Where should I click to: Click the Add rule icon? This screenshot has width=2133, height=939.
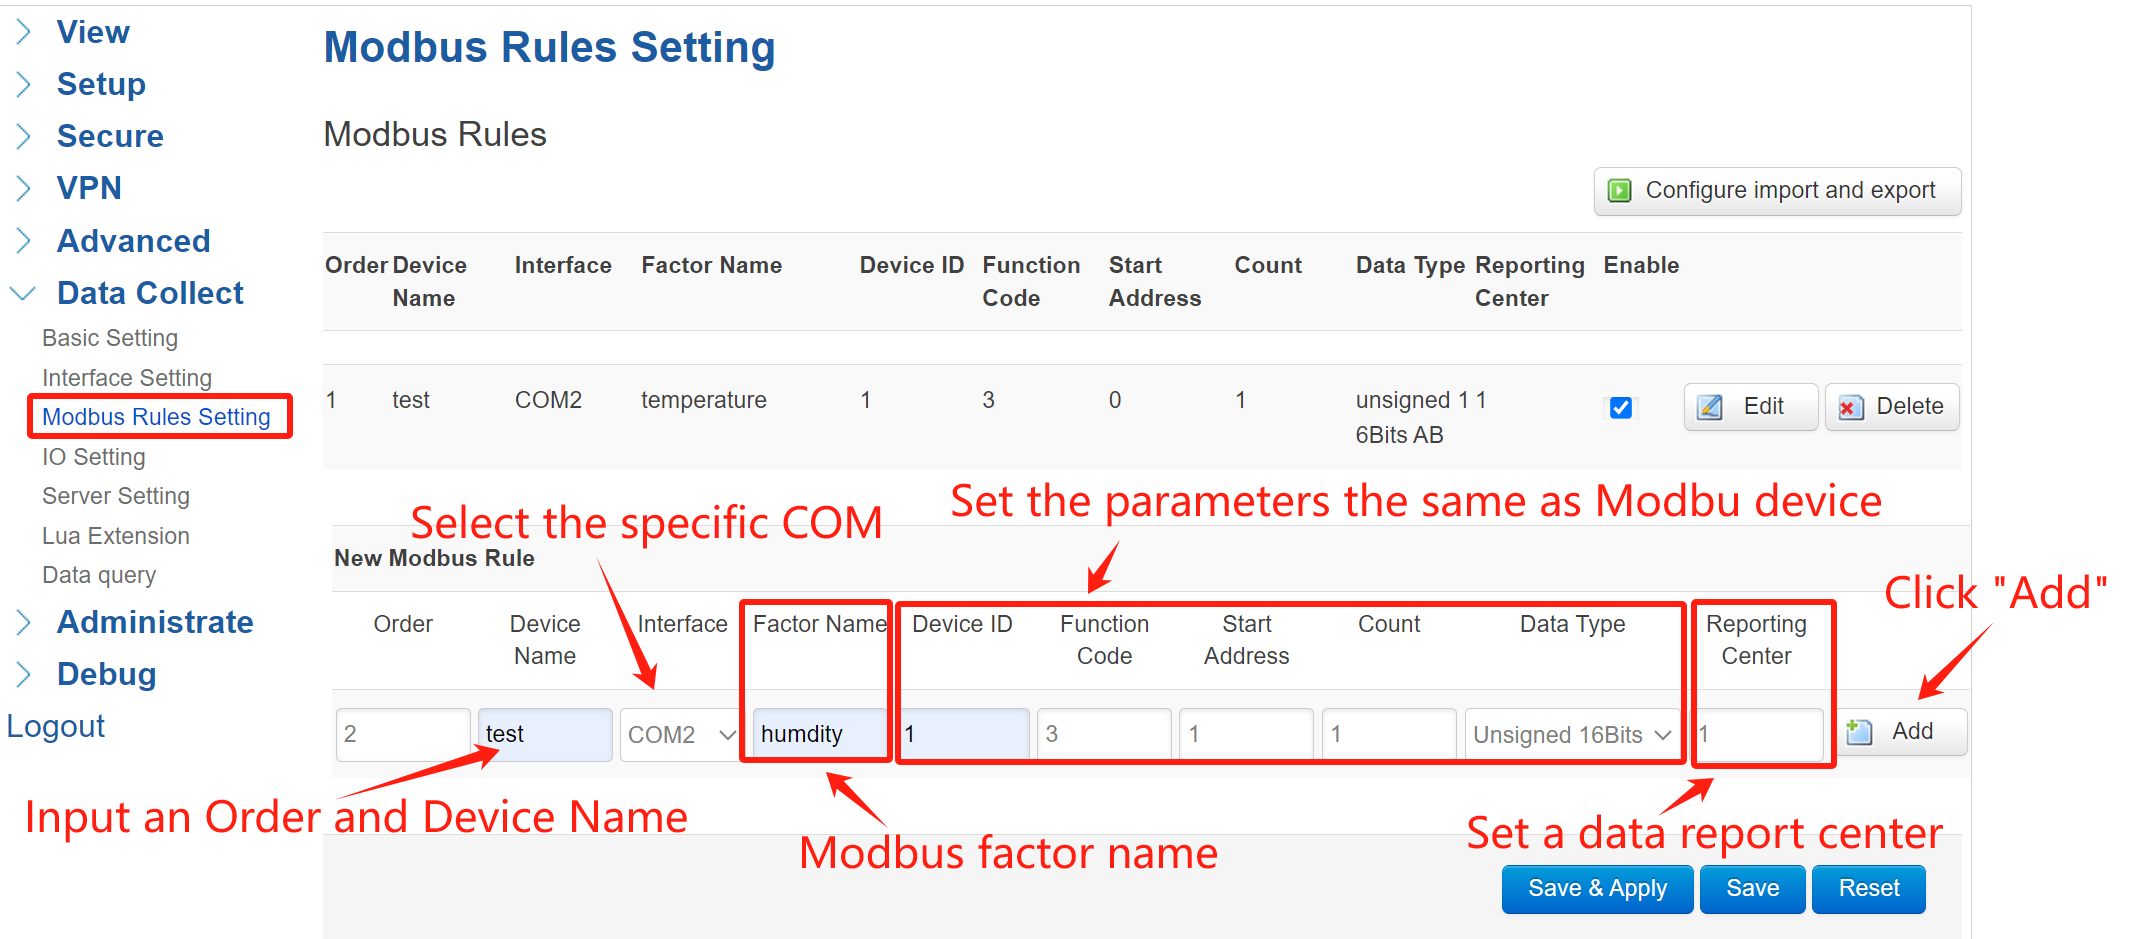click(1859, 732)
